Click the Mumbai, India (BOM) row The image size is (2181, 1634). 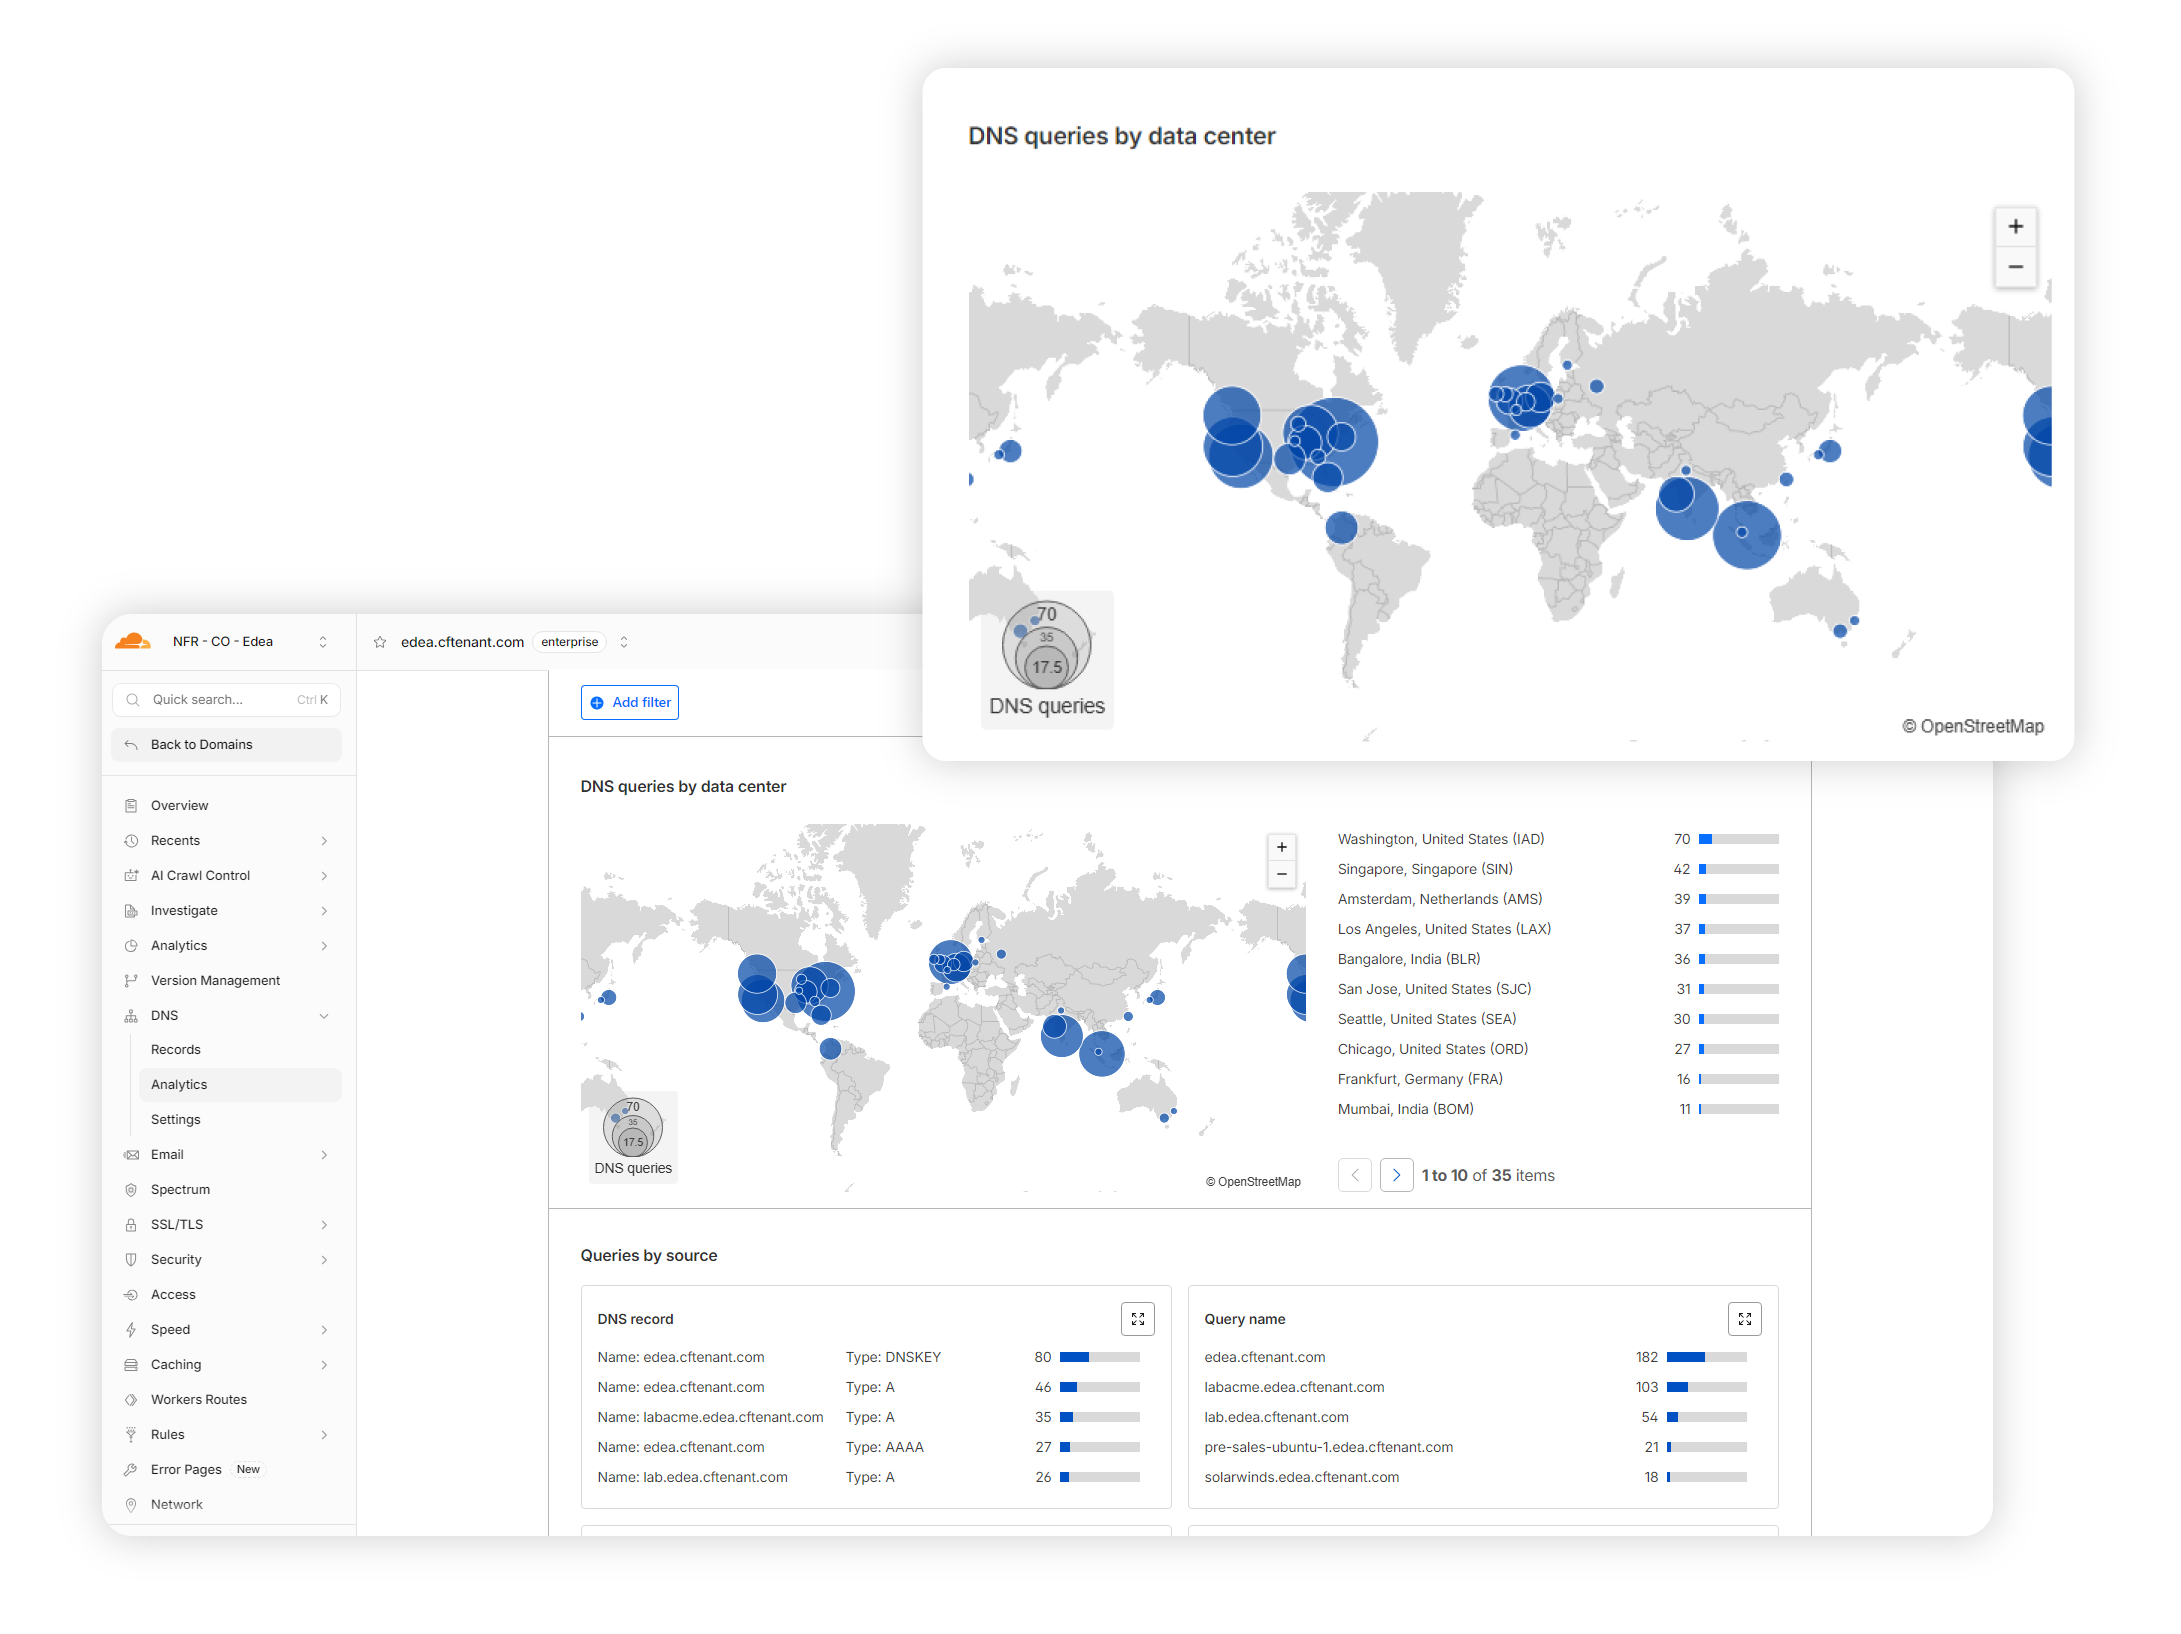[x=1558, y=1109]
